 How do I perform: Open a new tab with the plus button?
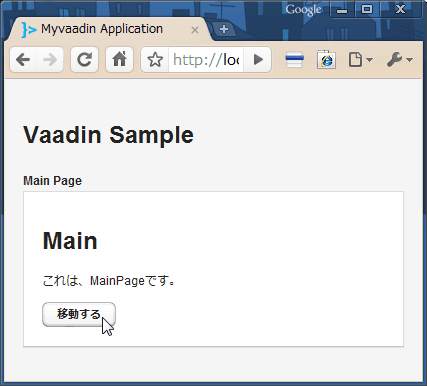click(x=224, y=29)
